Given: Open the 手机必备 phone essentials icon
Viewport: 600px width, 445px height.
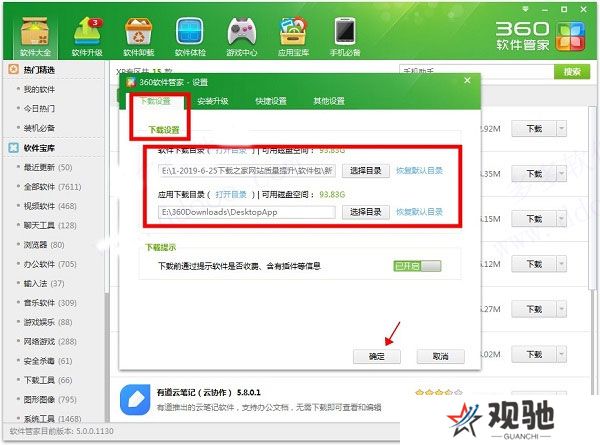Looking at the screenshot, I should point(345,37).
